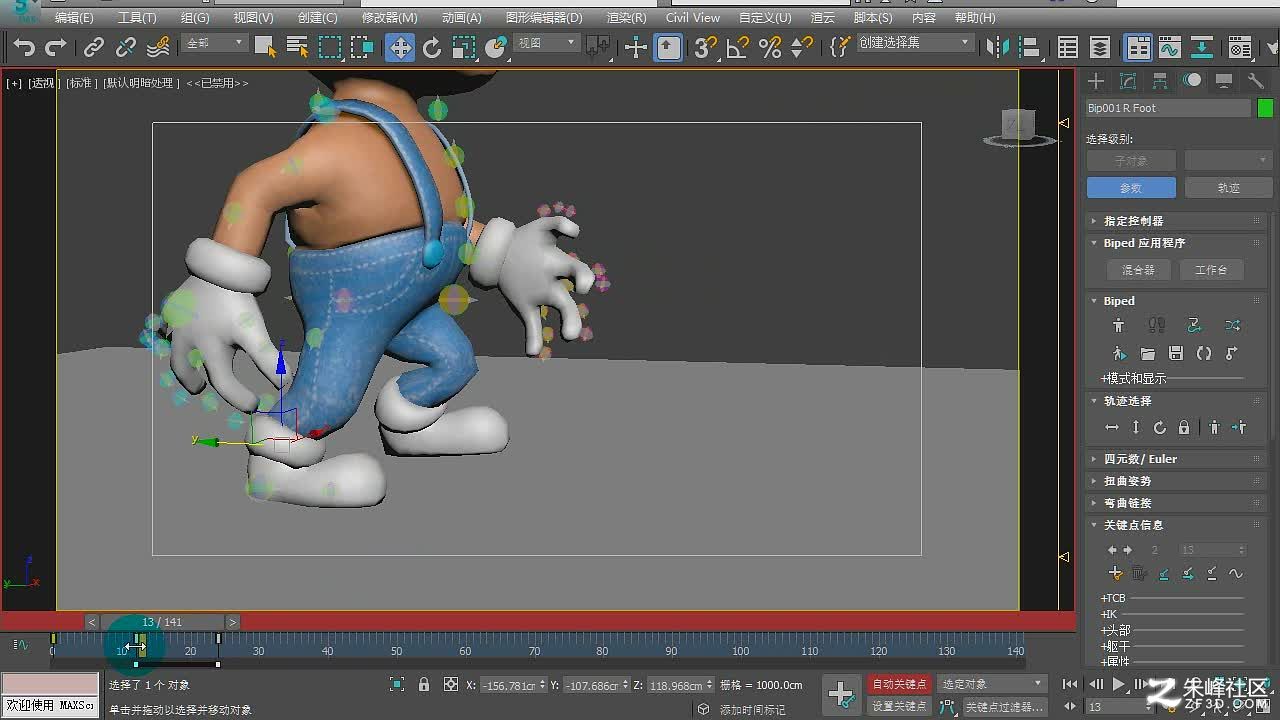Click the time slider 13 / 141 handle
The image size is (1280, 720).
(162, 622)
